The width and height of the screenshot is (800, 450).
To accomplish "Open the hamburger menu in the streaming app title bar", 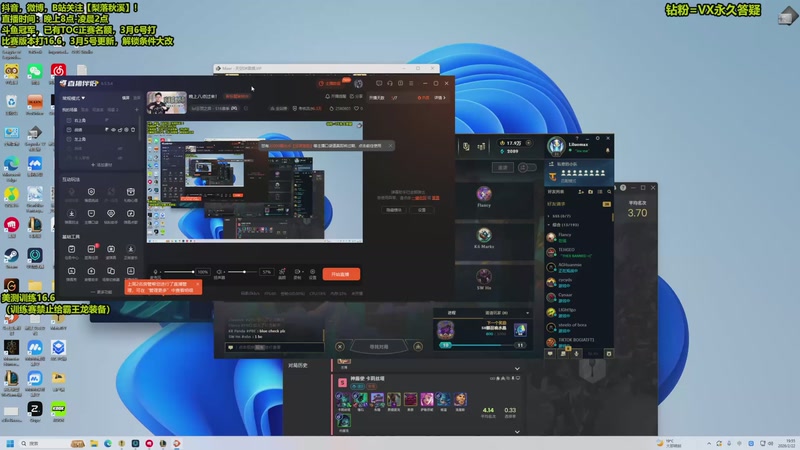I will 411,83.
